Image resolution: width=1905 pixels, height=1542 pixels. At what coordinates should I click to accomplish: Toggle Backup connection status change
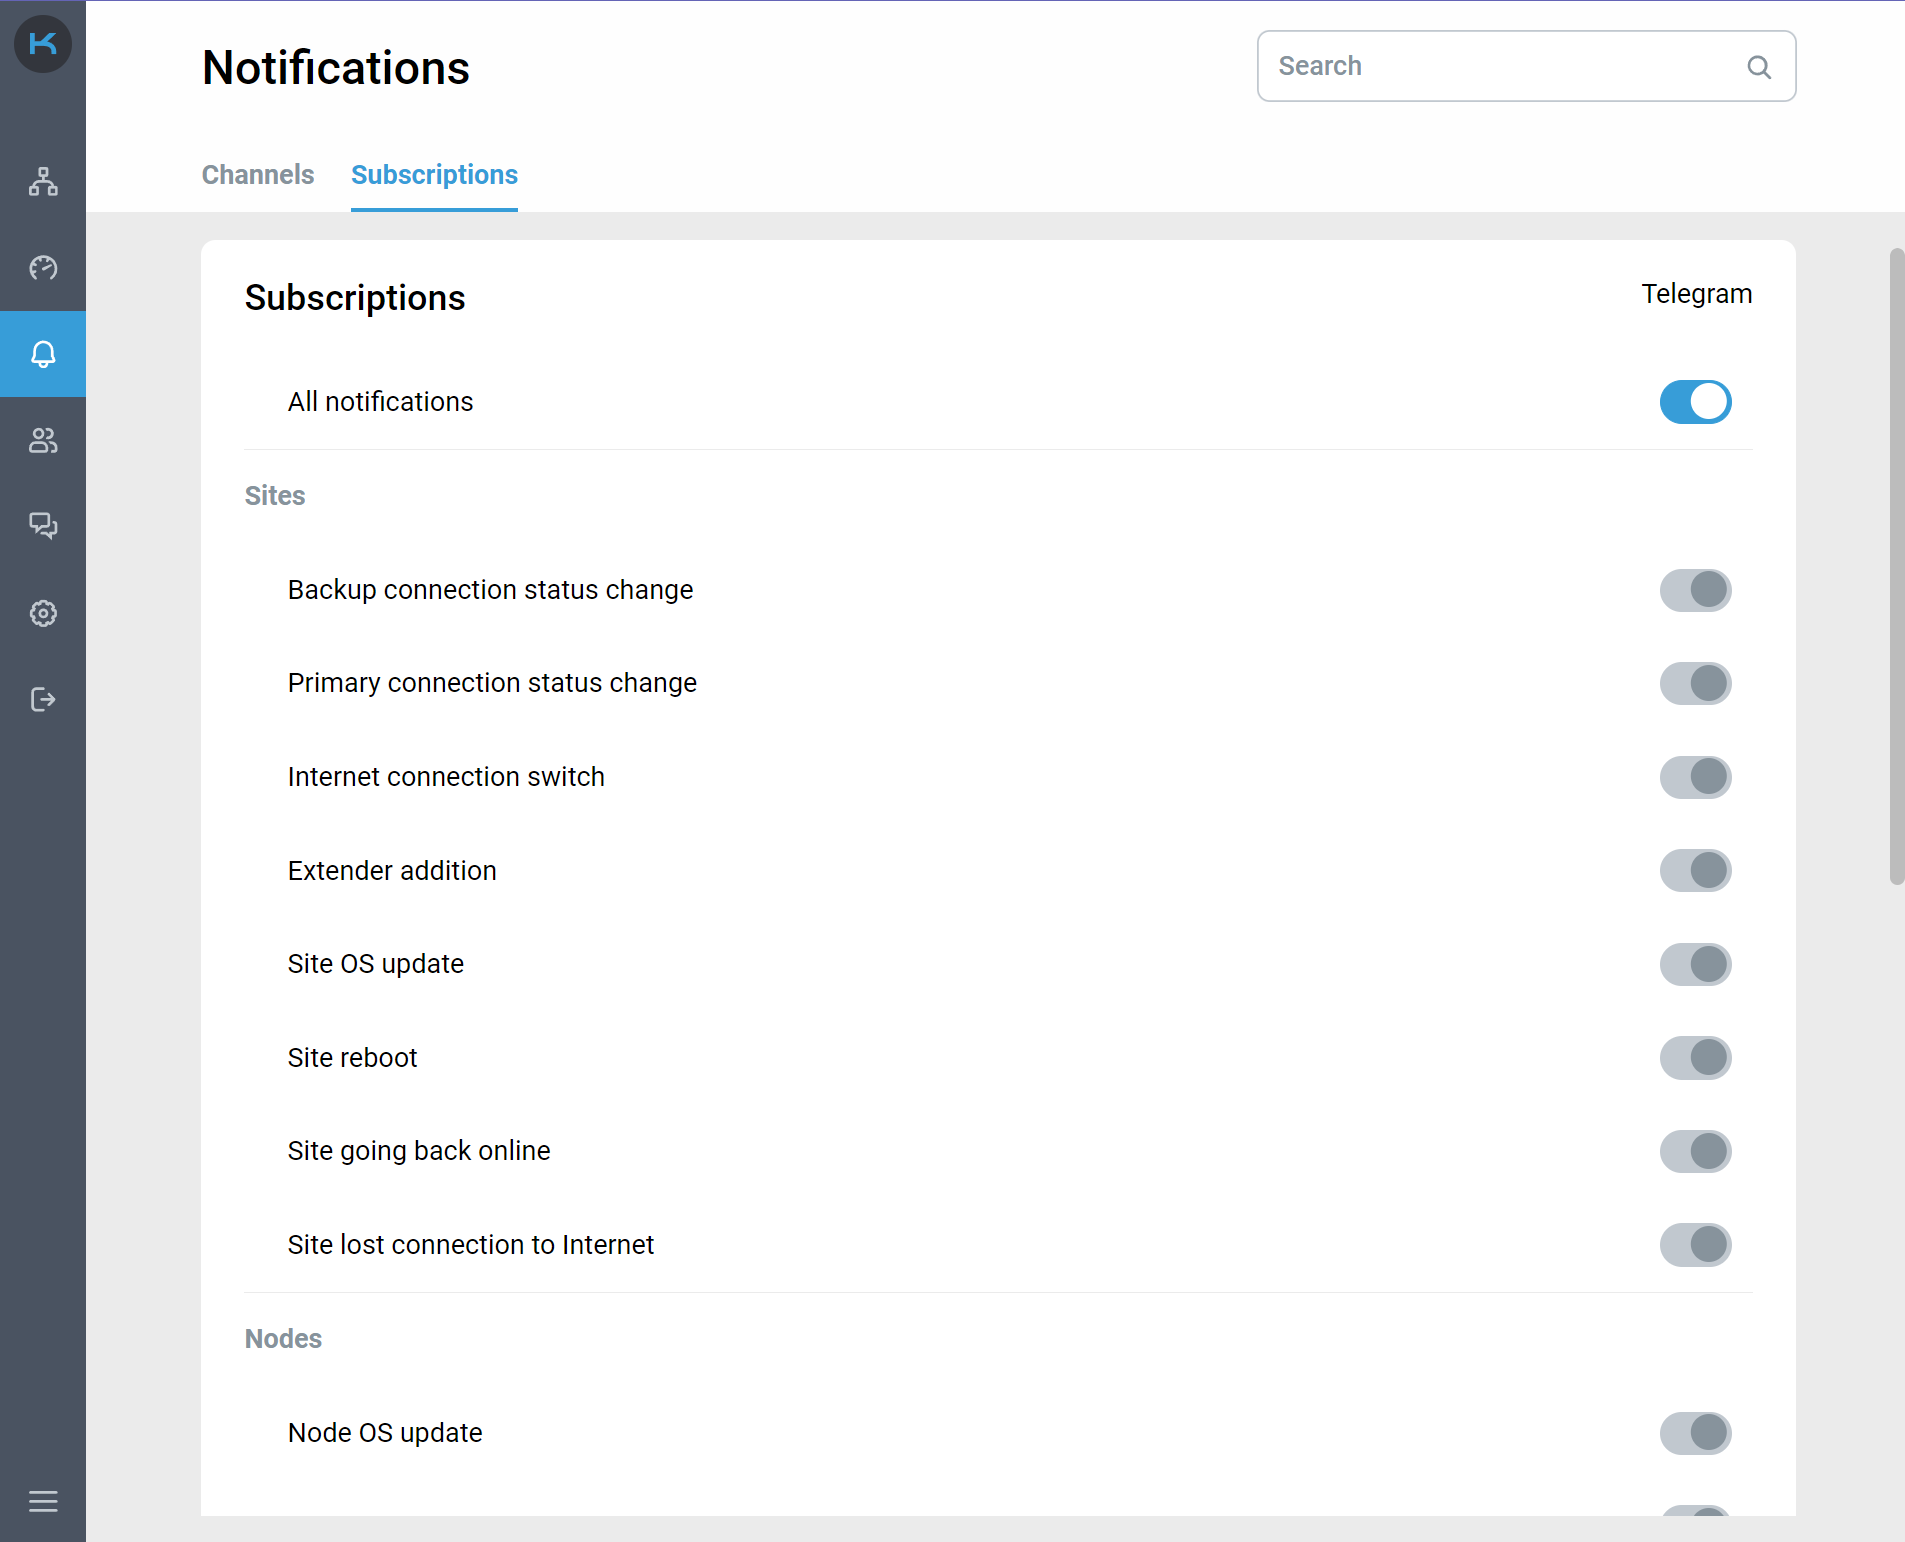click(x=1695, y=590)
